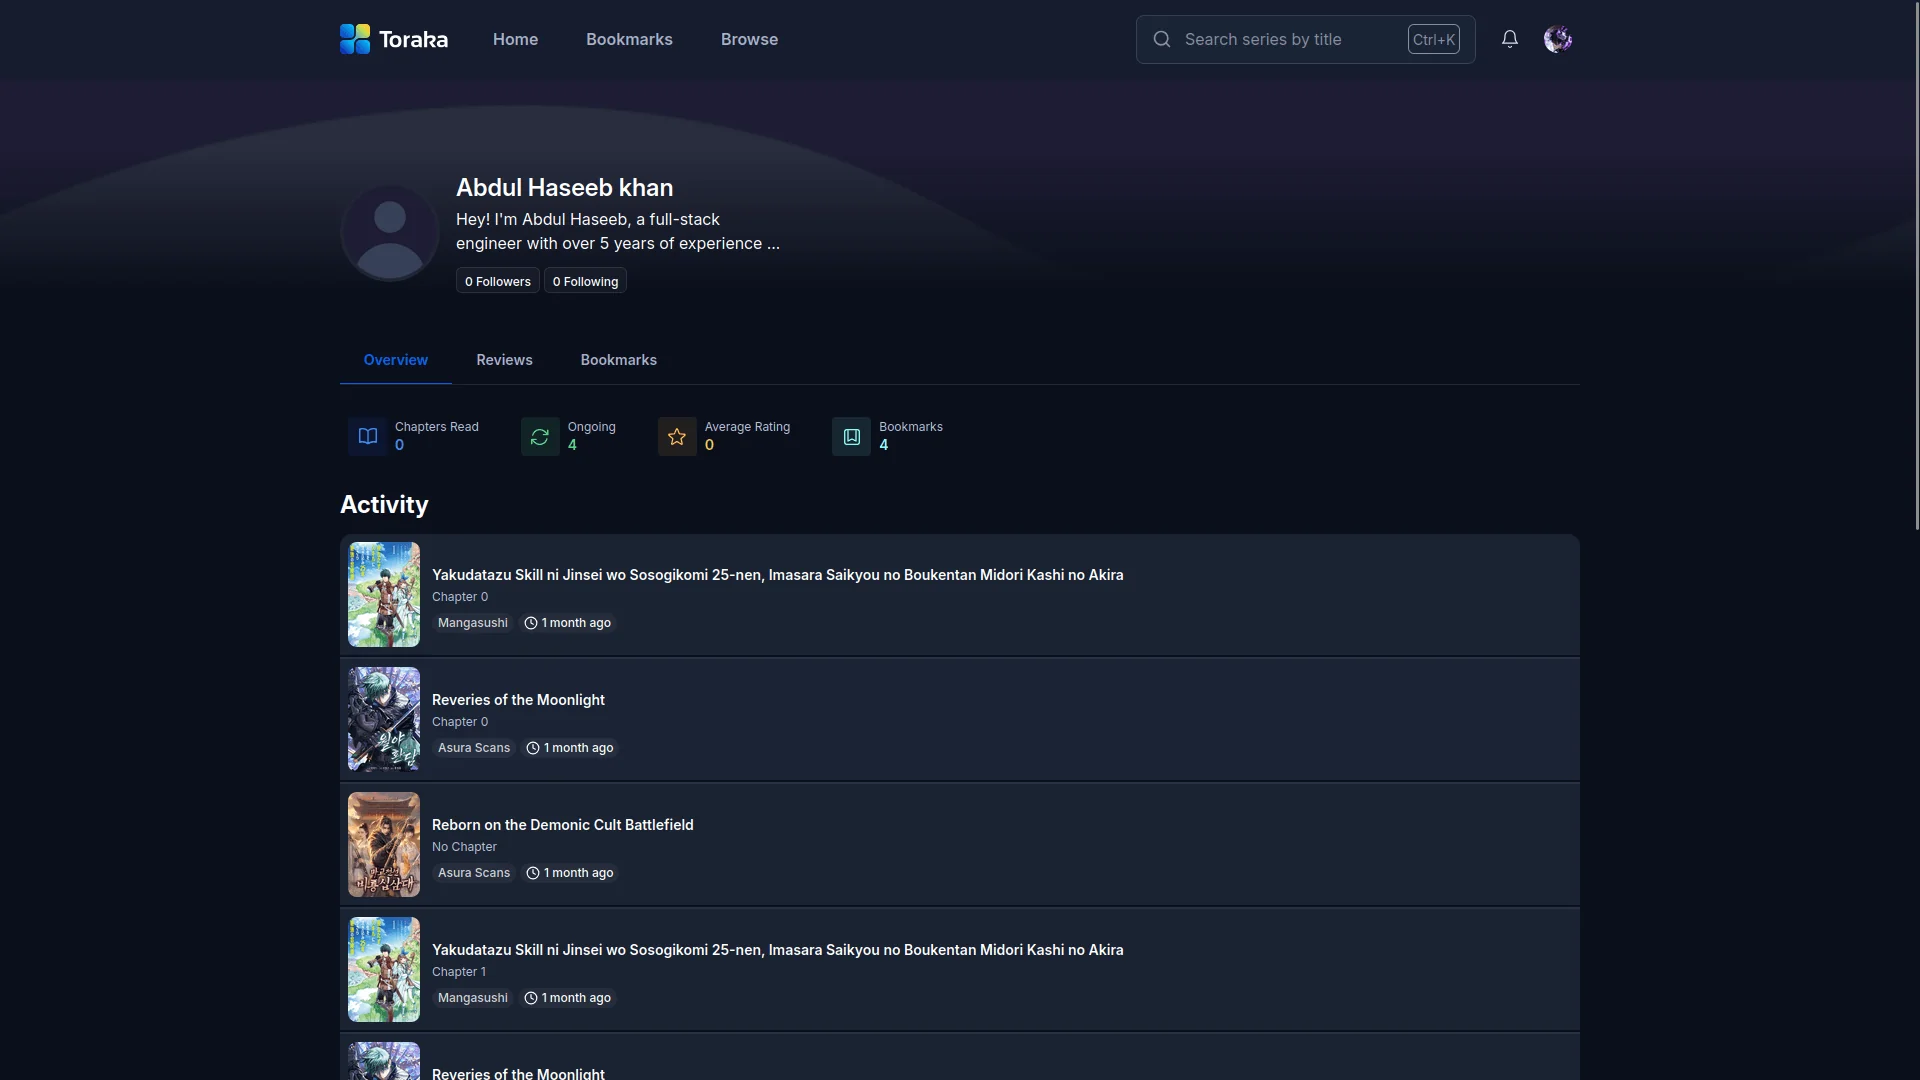The width and height of the screenshot is (1920, 1080).
Task: Open Bookmarks in the top navigation
Action: [629, 39]
